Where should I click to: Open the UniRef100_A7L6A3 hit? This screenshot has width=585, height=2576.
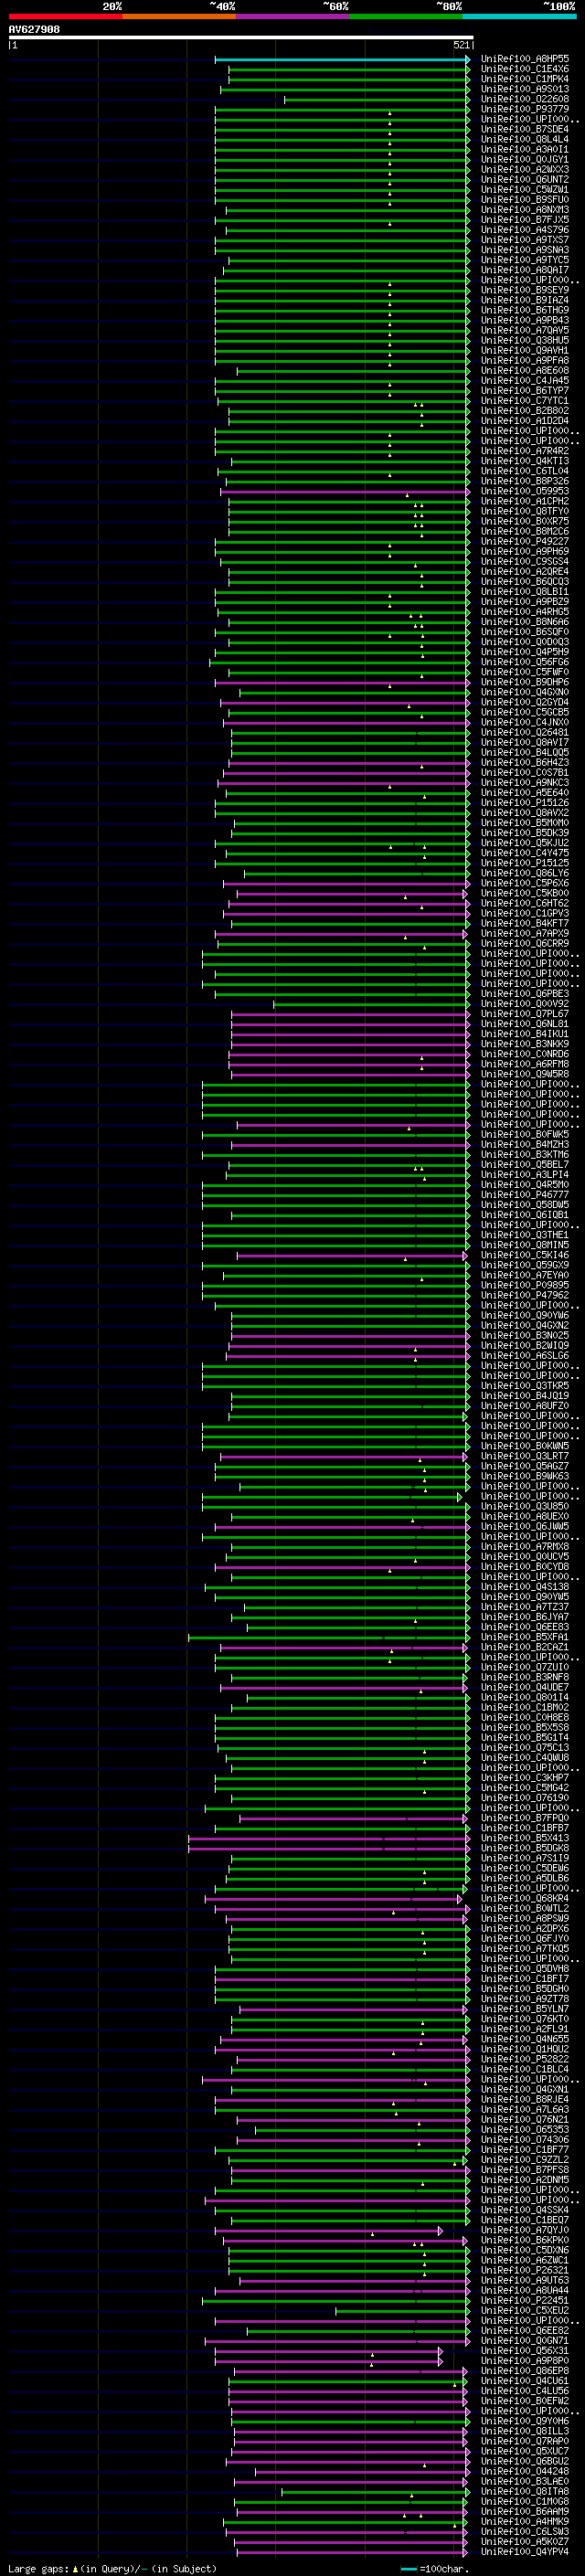524,2110
